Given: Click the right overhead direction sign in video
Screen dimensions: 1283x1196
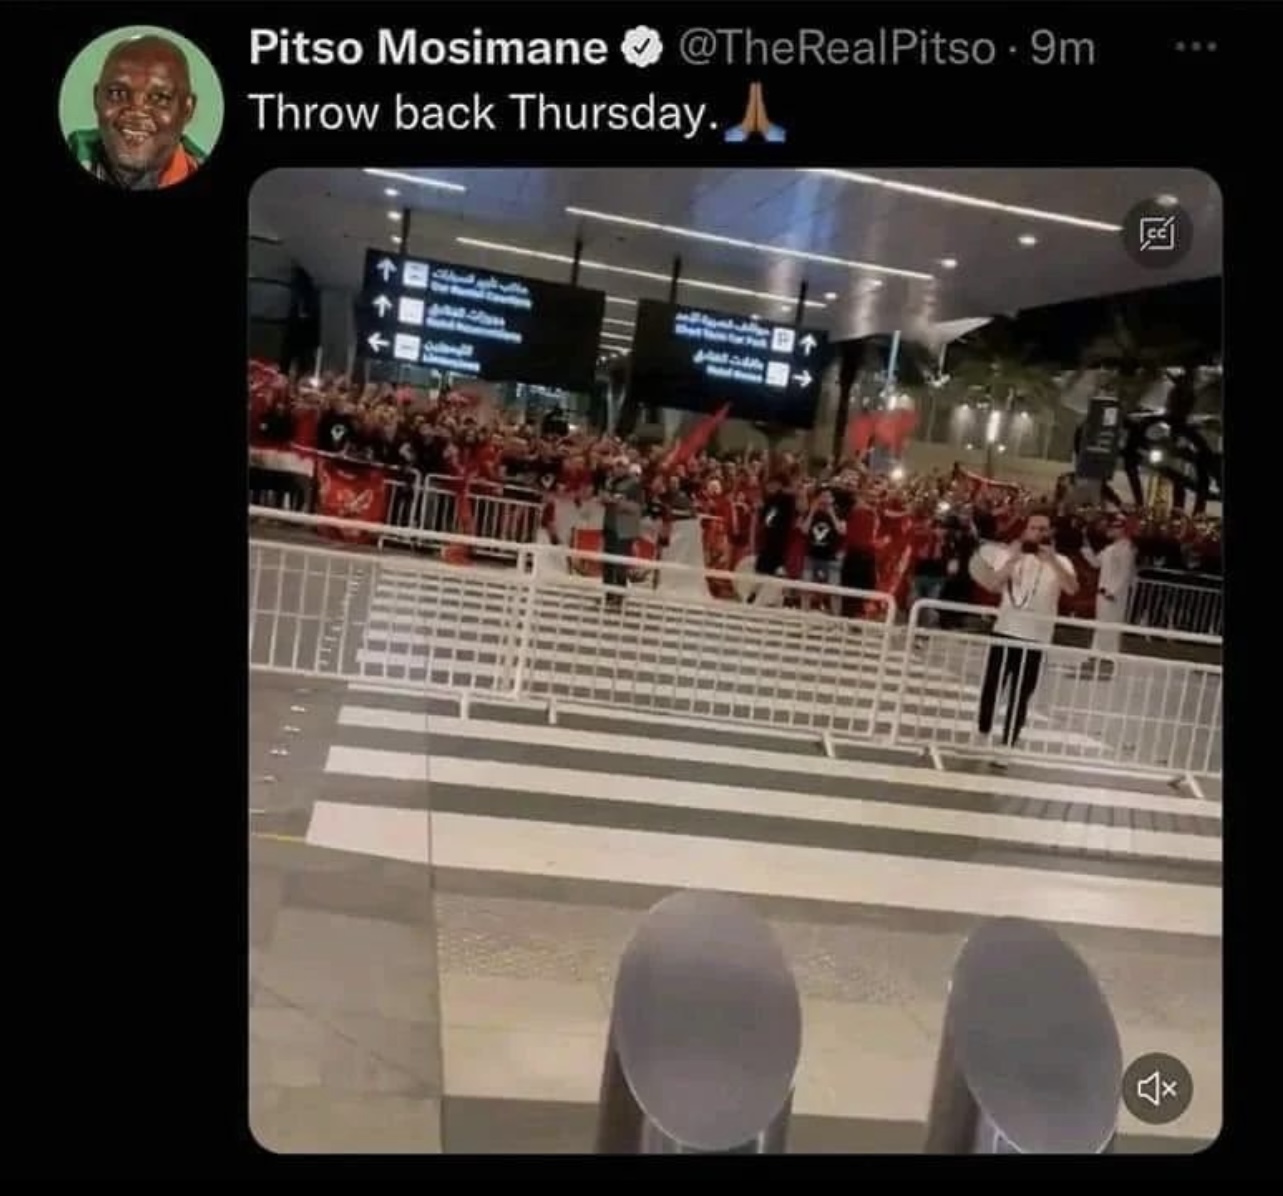Looking at the screenshot, I should (729, 361).
